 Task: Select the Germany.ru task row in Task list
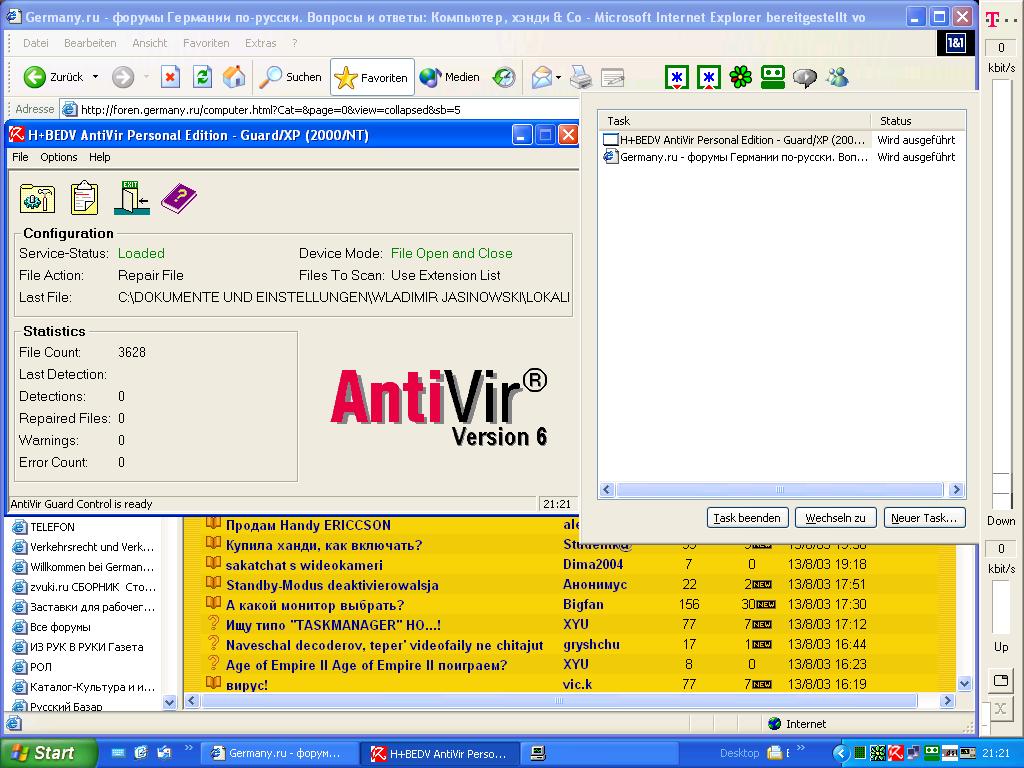click(x=782, y=157)
